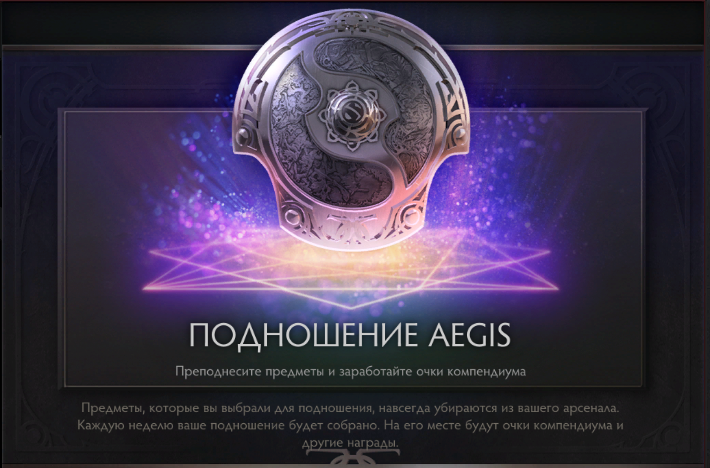Click the 'Предметы, которые вы выбрали' description line

pyautogui.click(x=350, y=408)
